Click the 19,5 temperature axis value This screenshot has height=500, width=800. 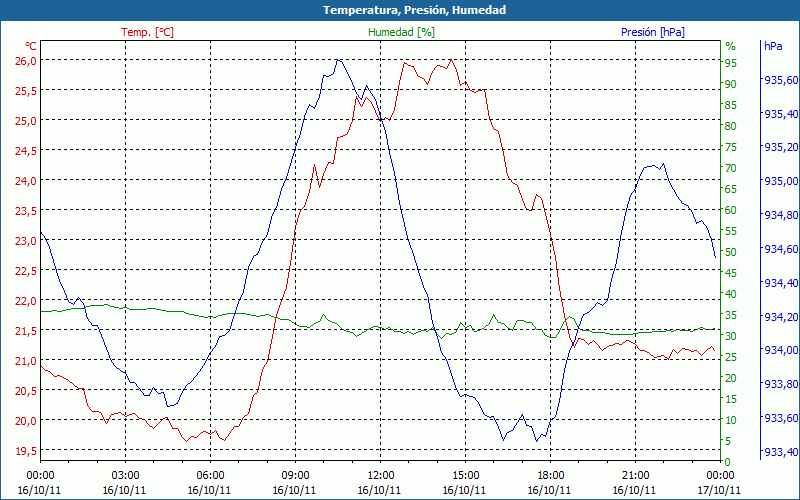[26, 451]
